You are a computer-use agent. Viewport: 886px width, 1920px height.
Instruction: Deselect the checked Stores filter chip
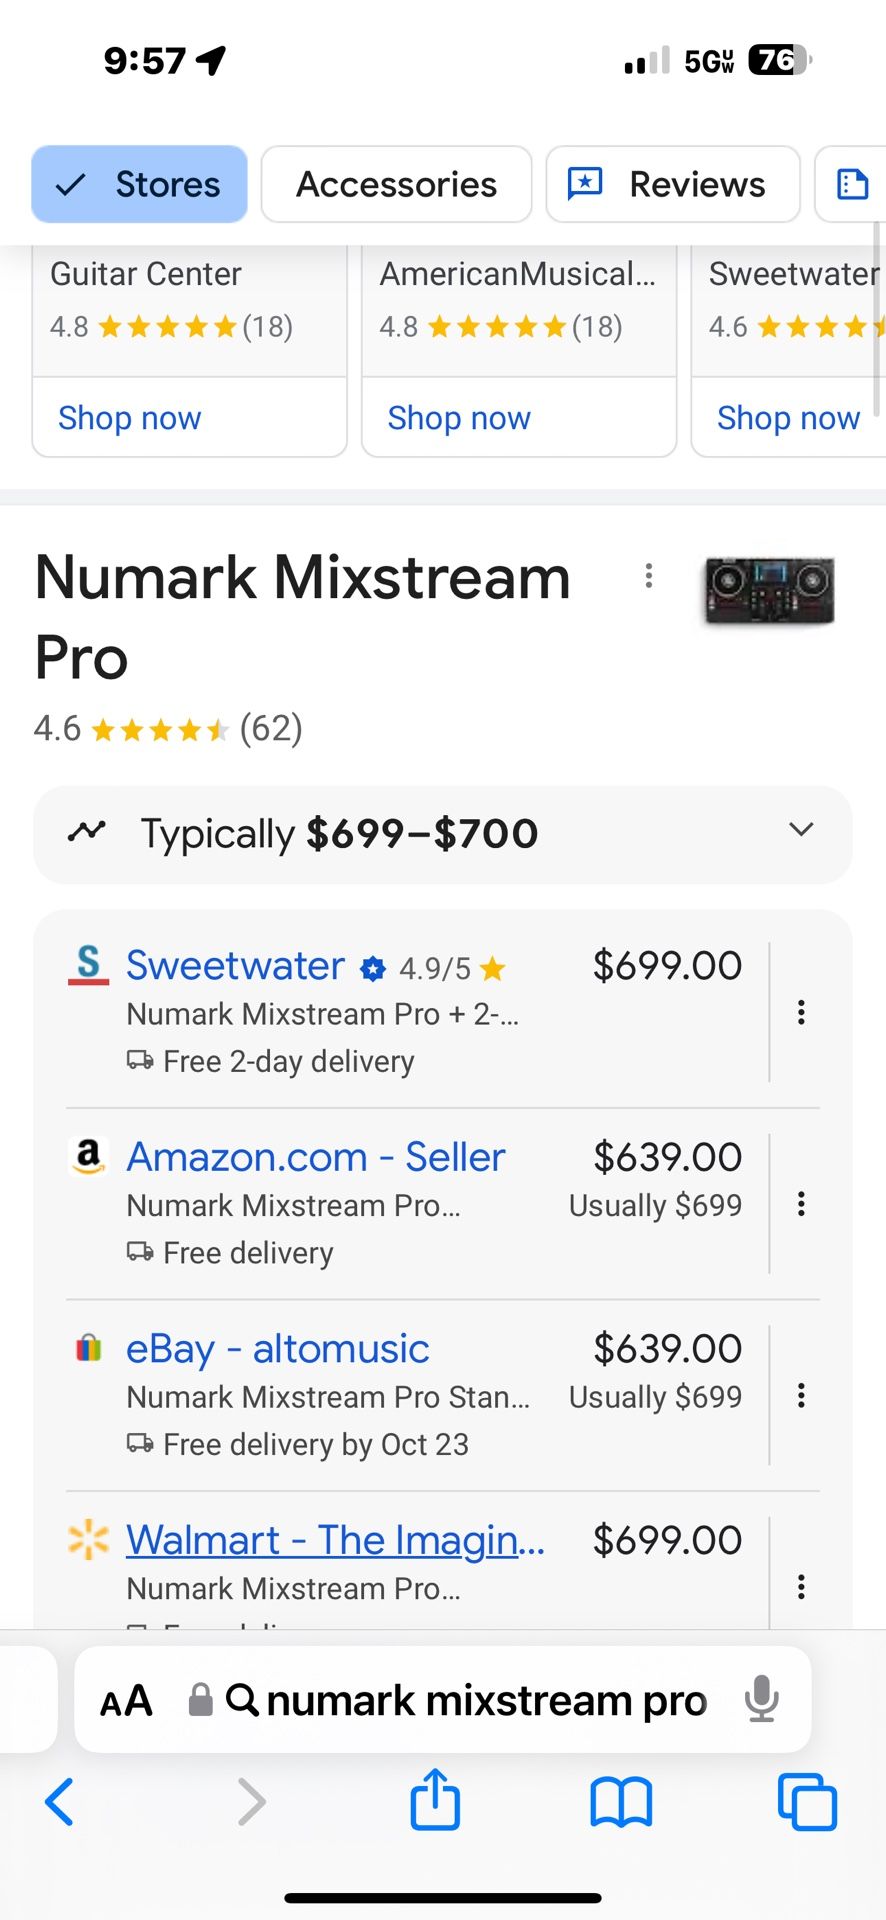pos(139,184)
